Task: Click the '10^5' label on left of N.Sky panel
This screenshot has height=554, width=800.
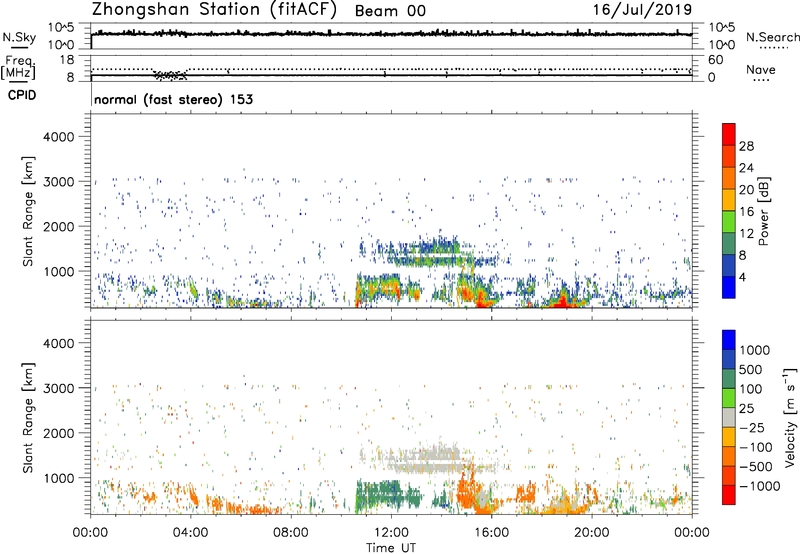Action: click(62, 28)
